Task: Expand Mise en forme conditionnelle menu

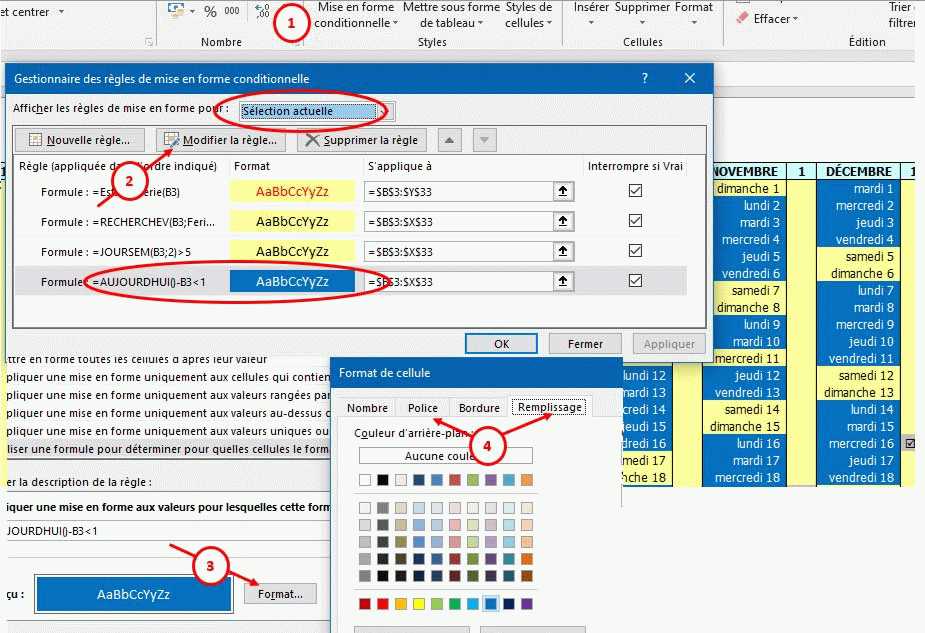Action: [x=356, y=16]
